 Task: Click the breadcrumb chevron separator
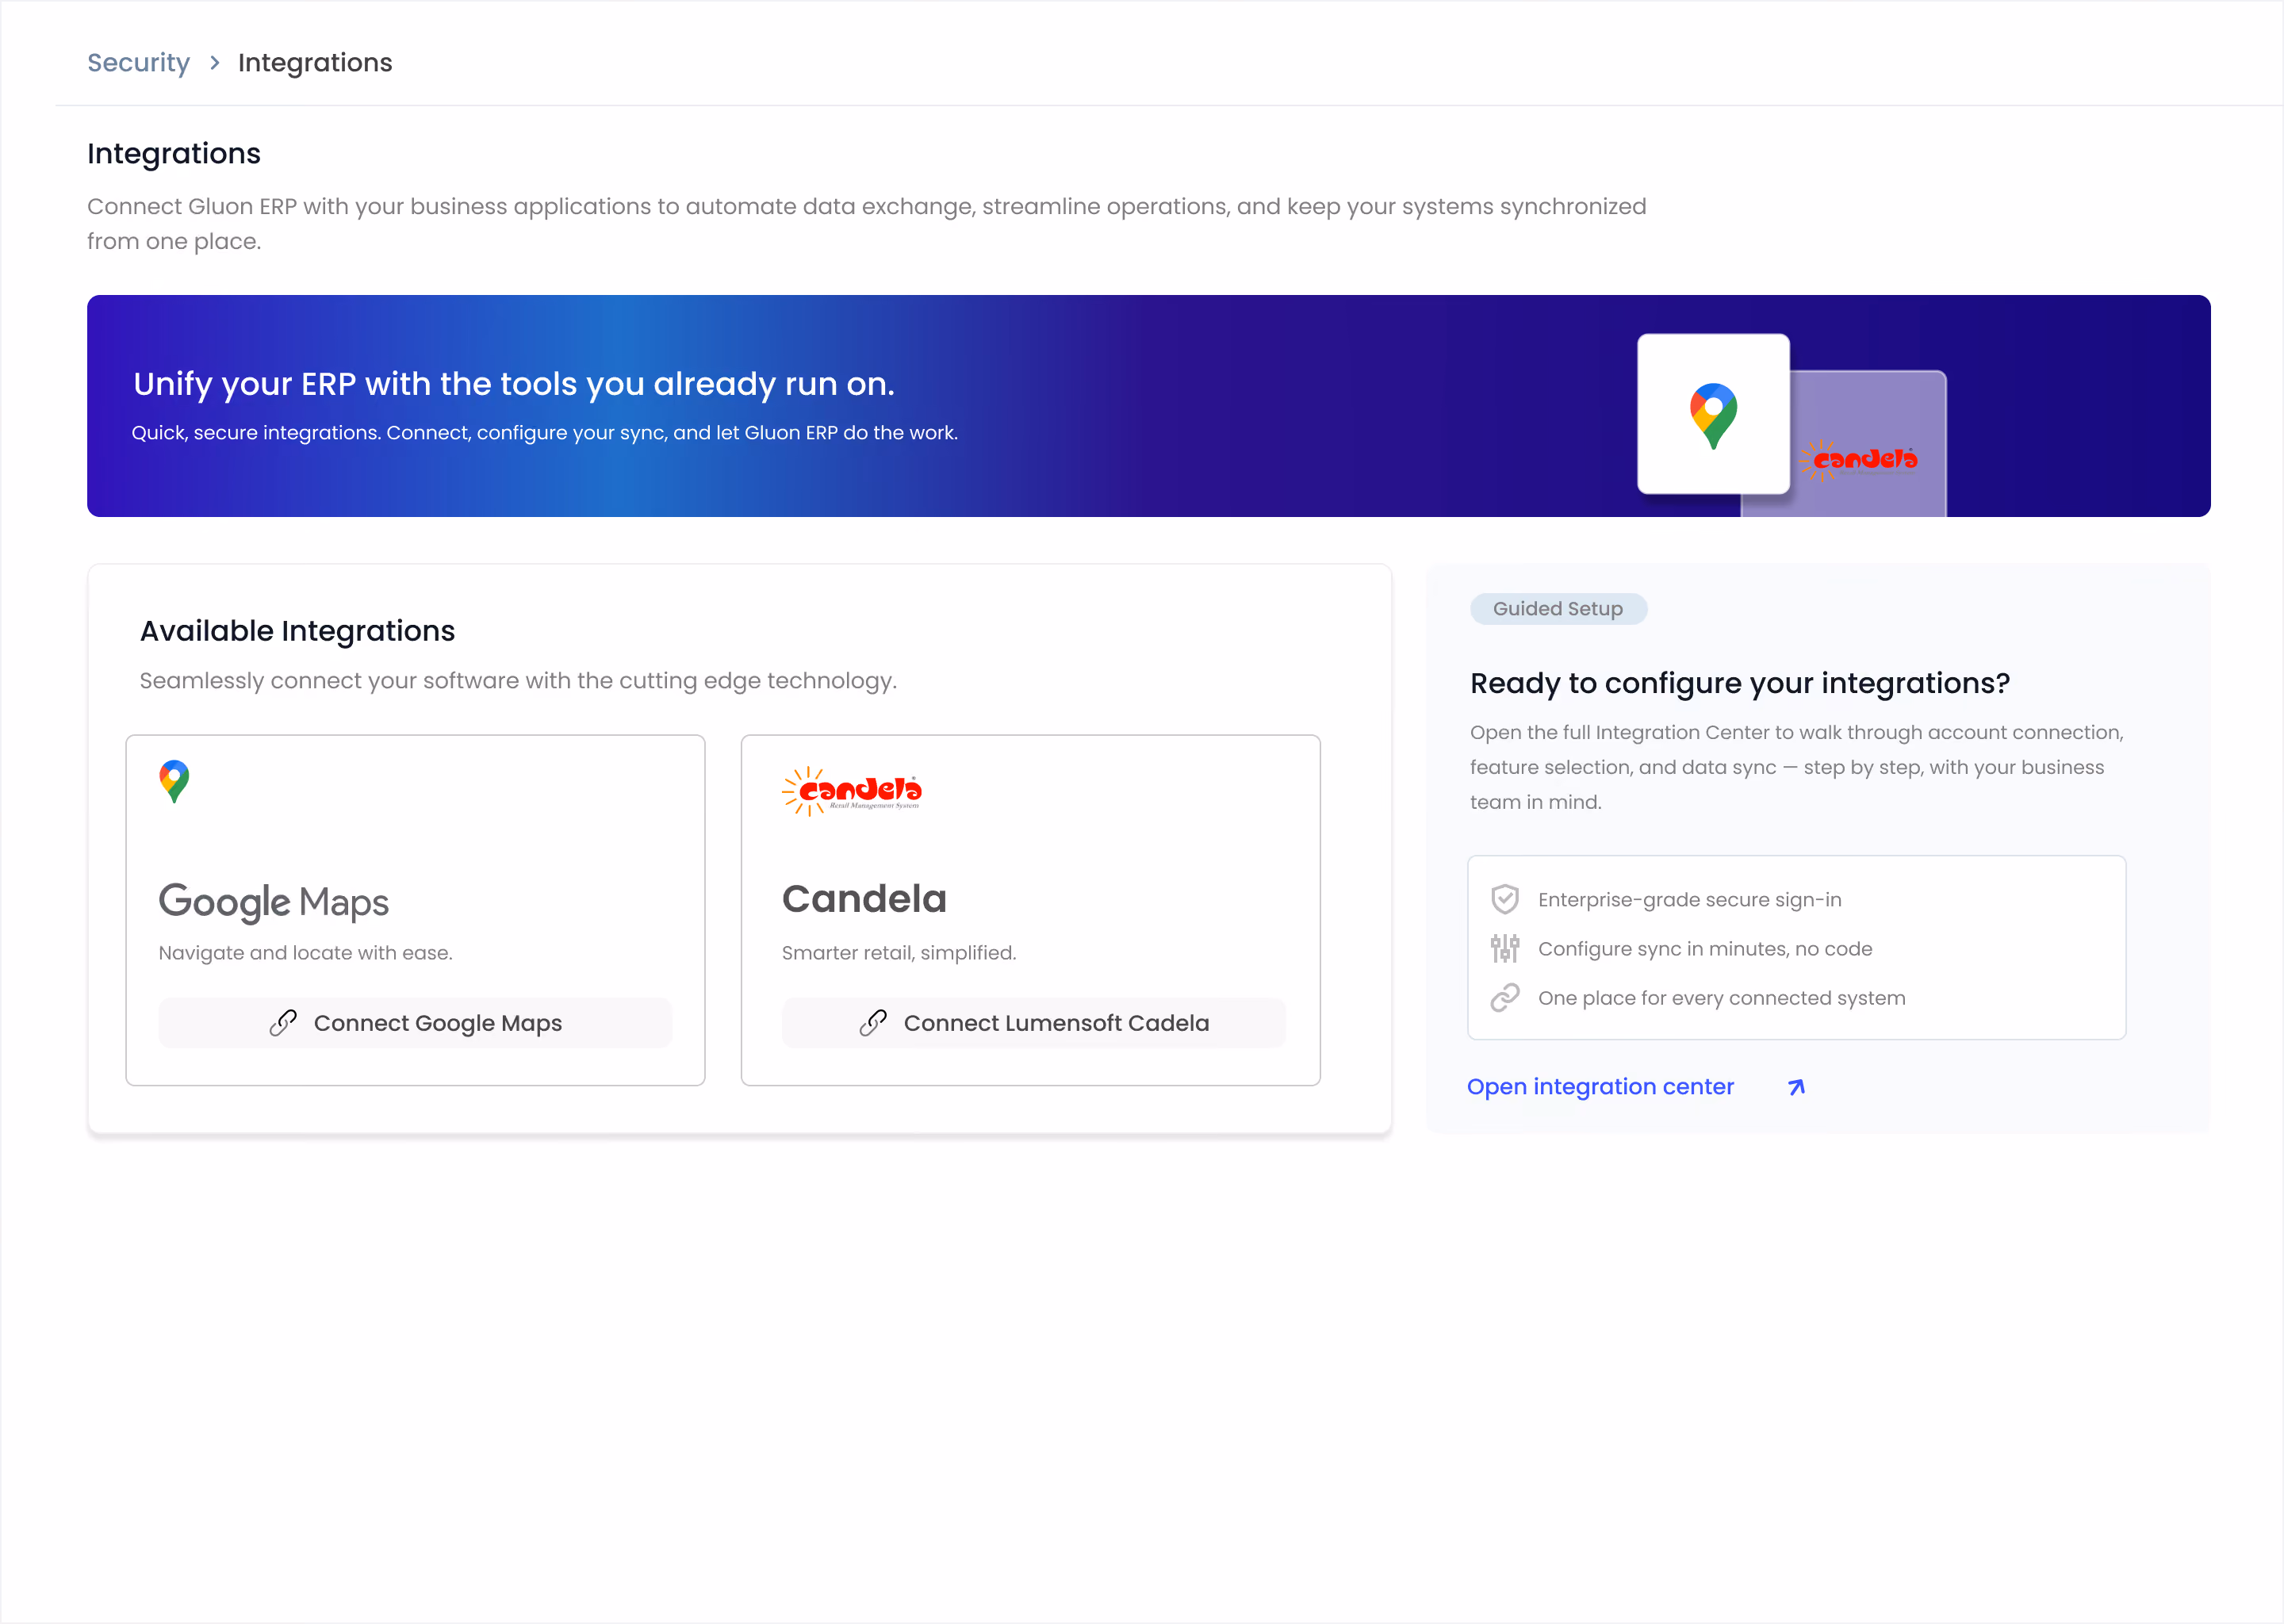[214, 63]
